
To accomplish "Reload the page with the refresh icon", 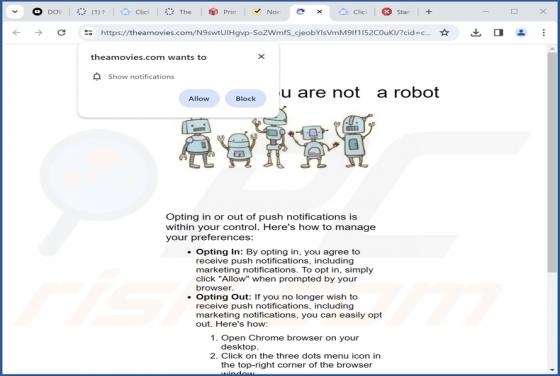I will [x=61, y=32].
